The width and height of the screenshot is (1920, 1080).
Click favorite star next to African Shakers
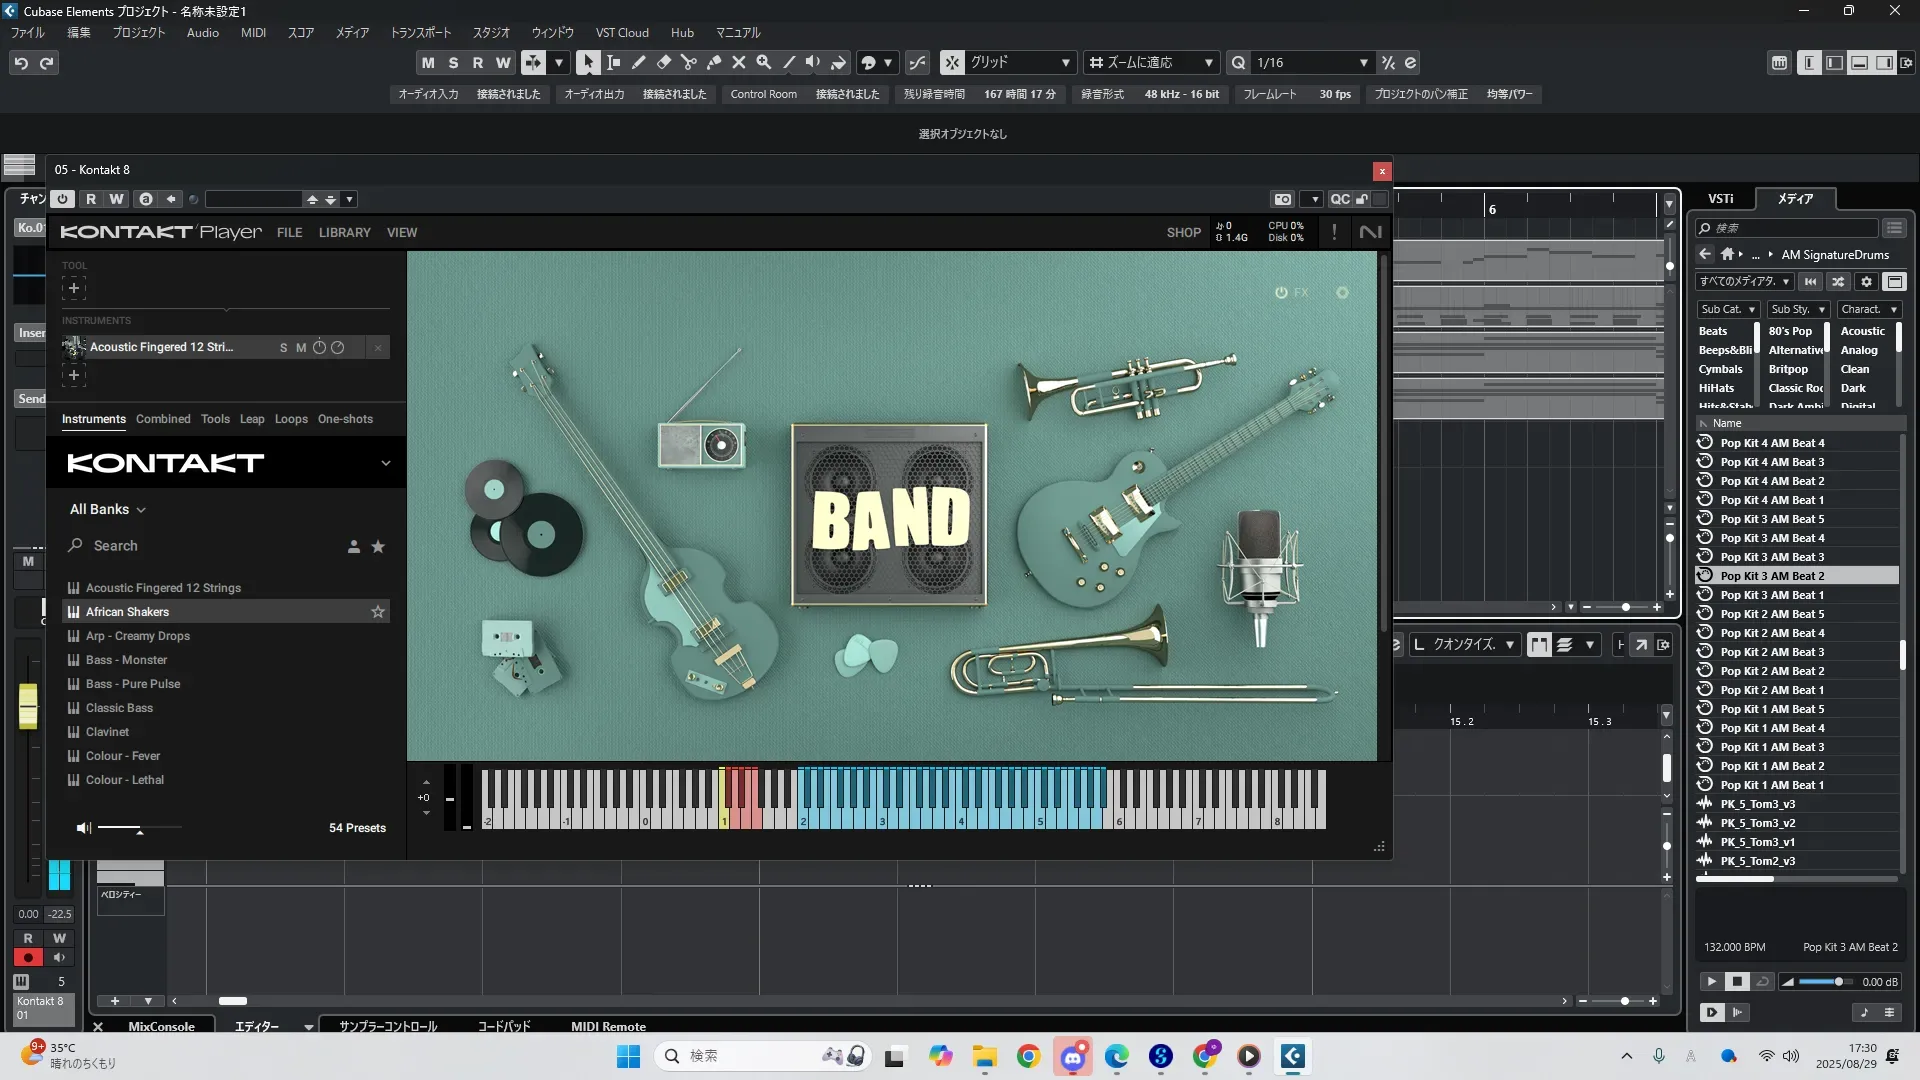[378, 612]
